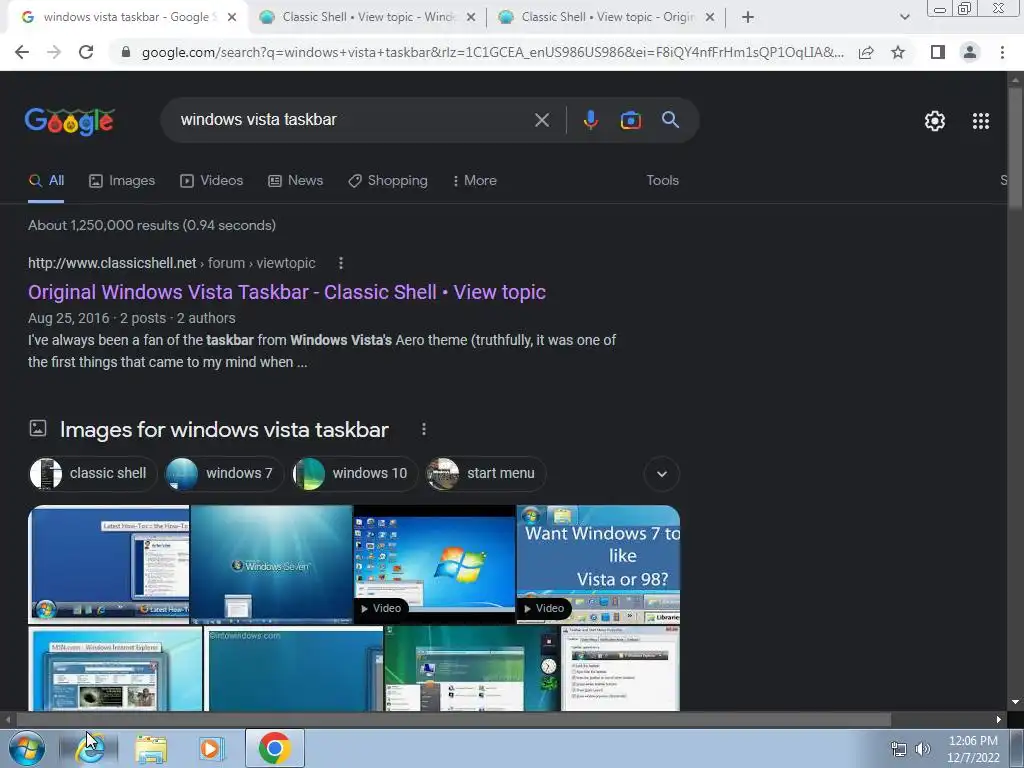
Task: Click the horizontal scrollbar thumb
Action: pyautogui.click(x=453, y=719)
